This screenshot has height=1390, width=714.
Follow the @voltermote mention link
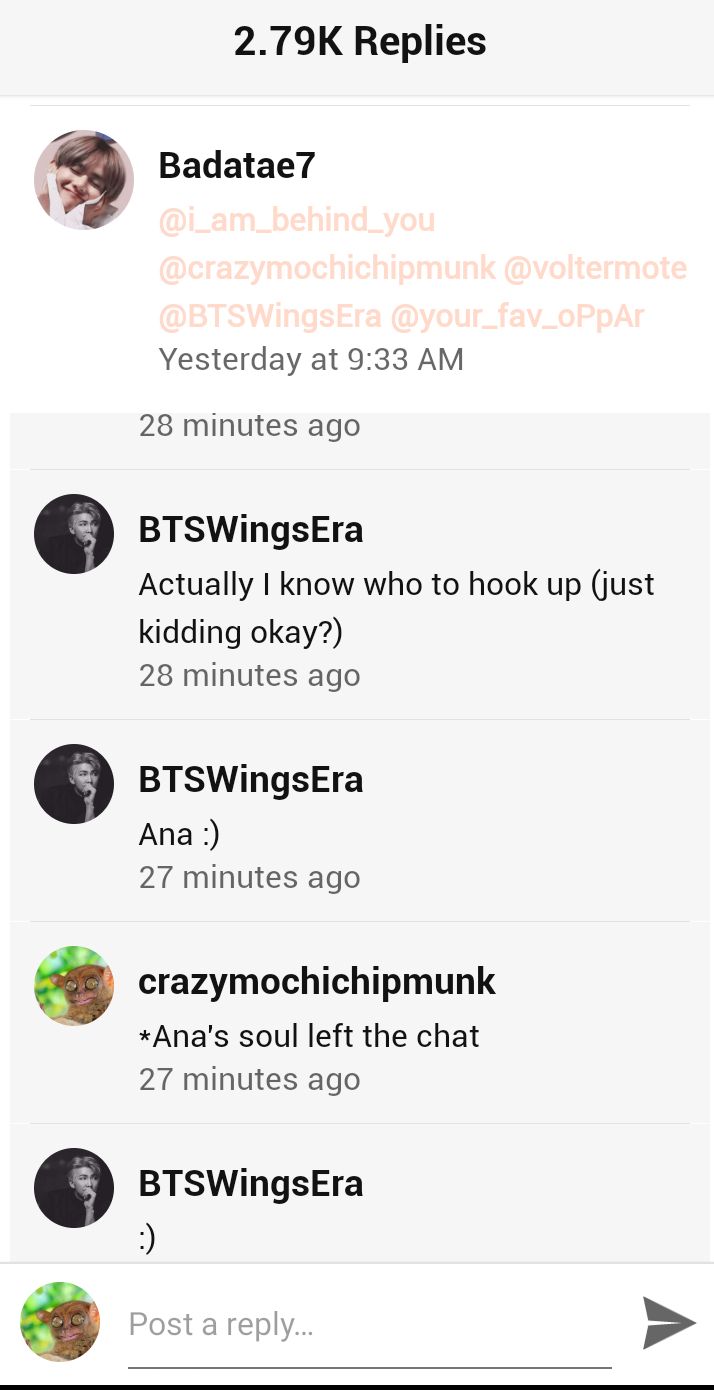coord(595,268)
